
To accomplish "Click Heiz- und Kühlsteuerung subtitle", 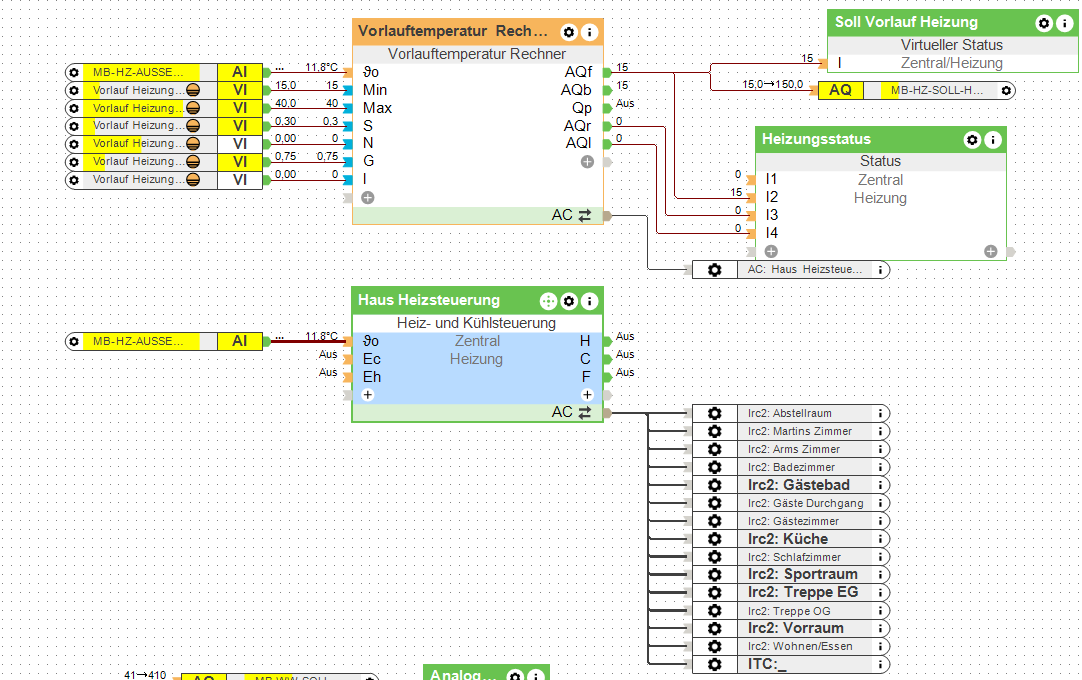I will tap(476, 323).
